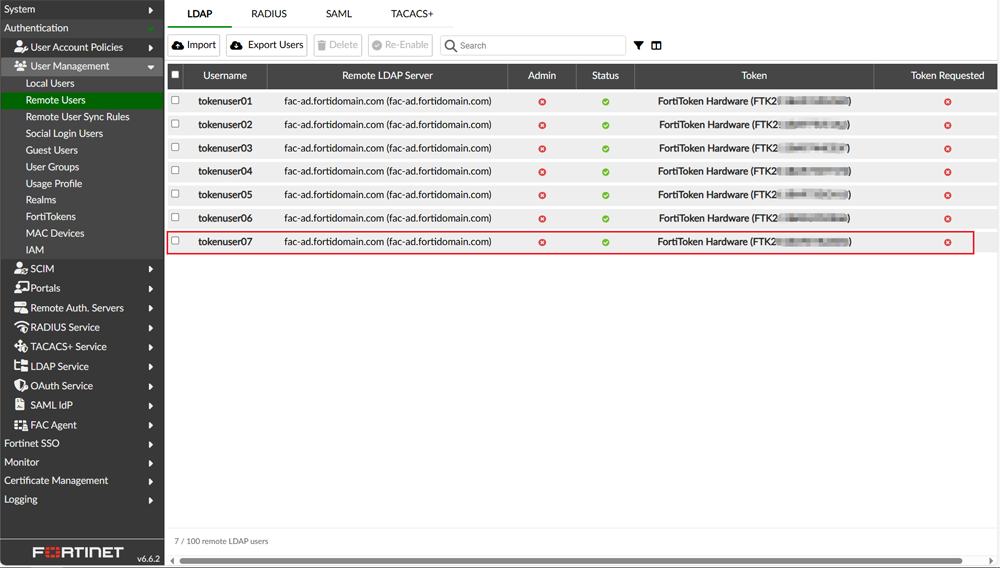The height and width of the screenshot is (568, 1000).
Task: Expand the Certificate Management section
Action: 80,481
